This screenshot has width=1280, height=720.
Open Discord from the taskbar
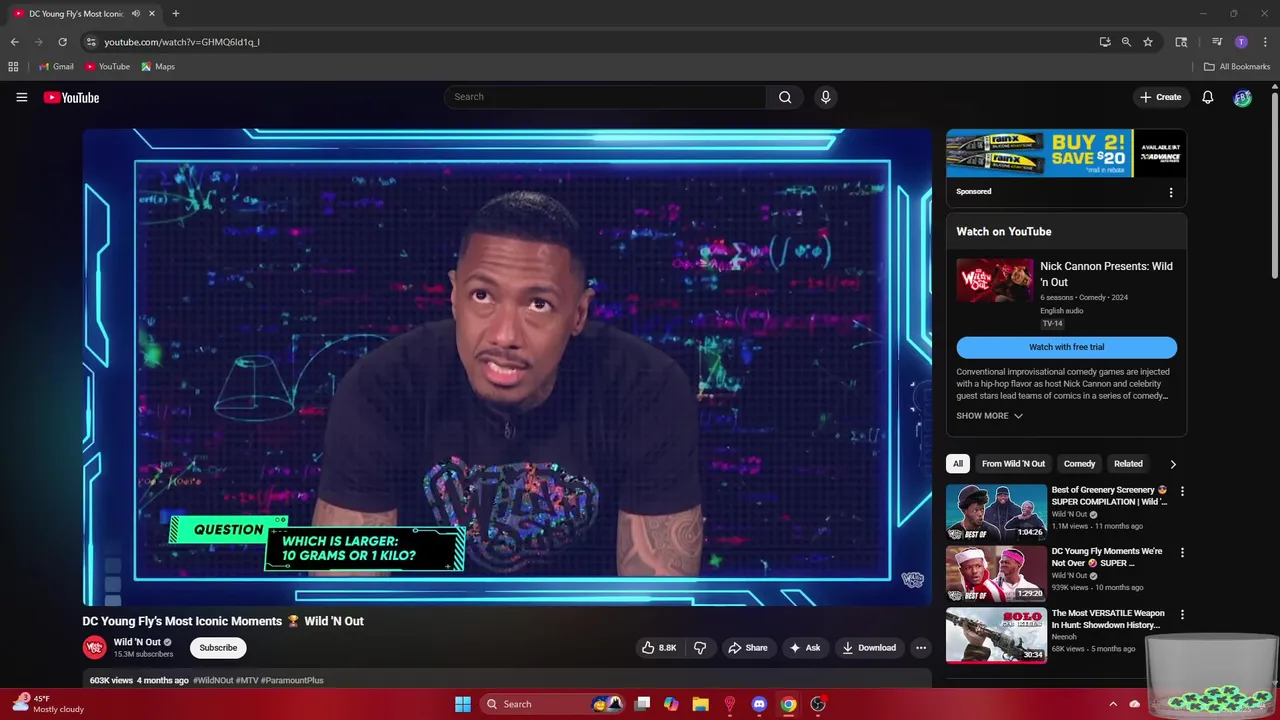click(759, 704)
